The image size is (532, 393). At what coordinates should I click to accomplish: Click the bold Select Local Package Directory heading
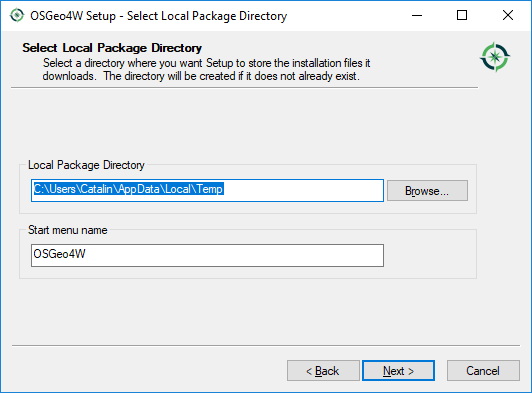point(112,48)
